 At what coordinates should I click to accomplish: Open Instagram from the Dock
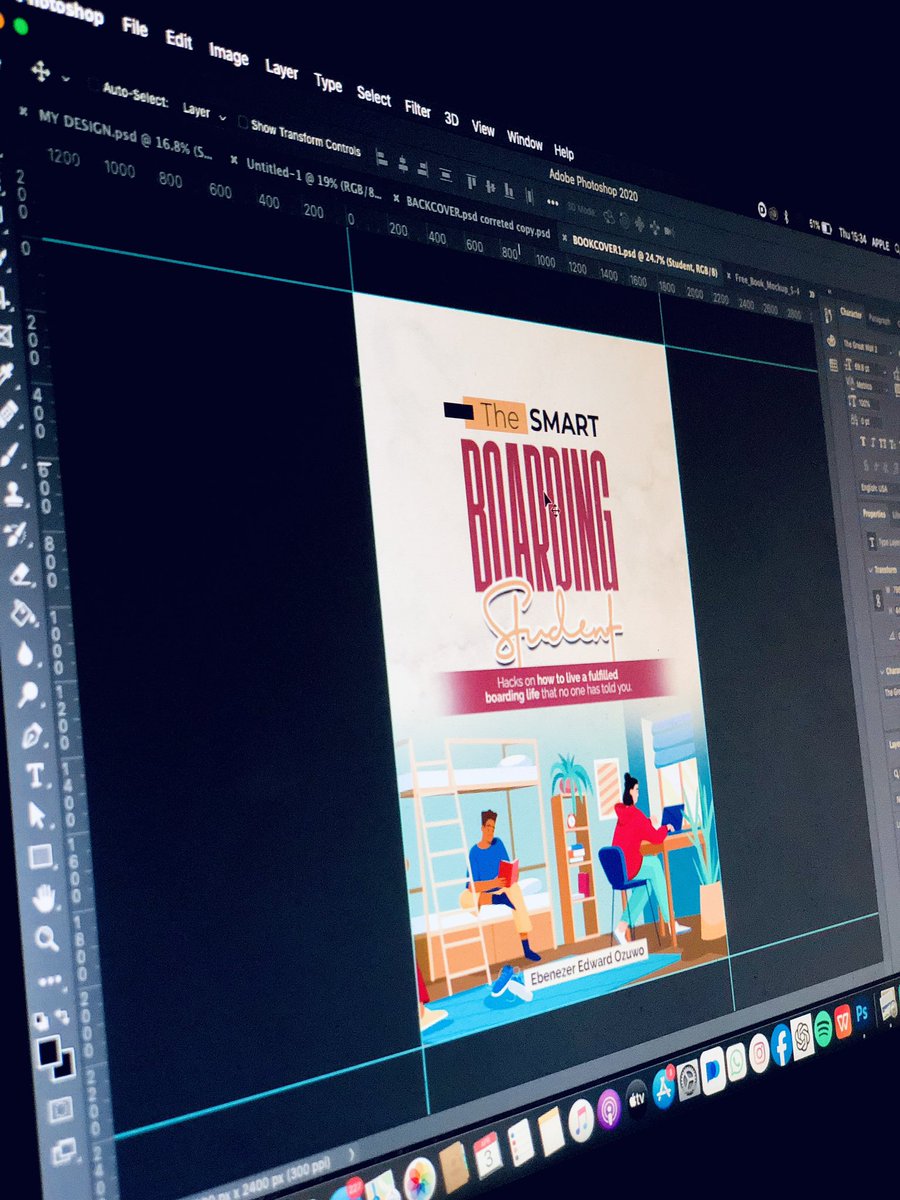tap(759, 1052)
